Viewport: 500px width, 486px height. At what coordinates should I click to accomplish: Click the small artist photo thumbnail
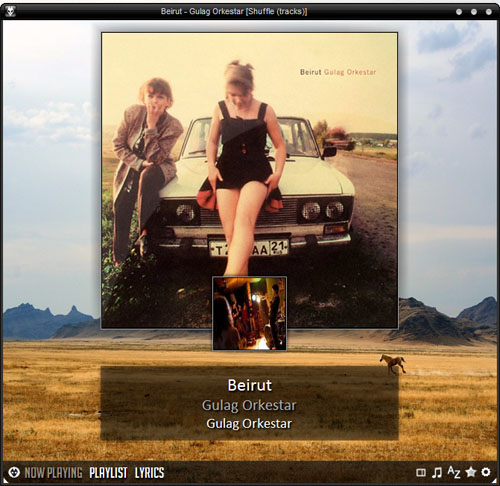(x=249, y=313)
